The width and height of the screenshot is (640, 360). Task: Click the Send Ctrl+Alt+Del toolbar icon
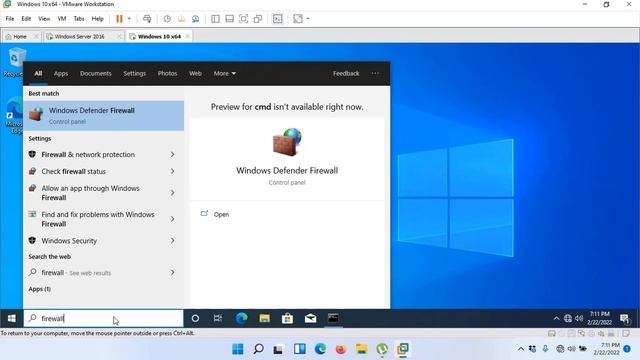147,19
